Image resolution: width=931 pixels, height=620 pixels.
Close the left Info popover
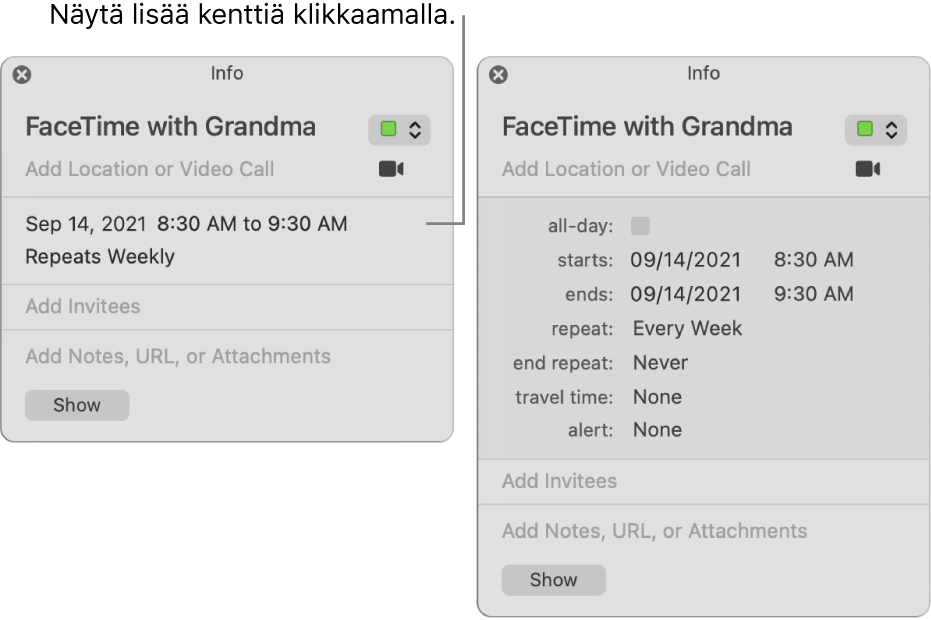click(x=22, y=75)
